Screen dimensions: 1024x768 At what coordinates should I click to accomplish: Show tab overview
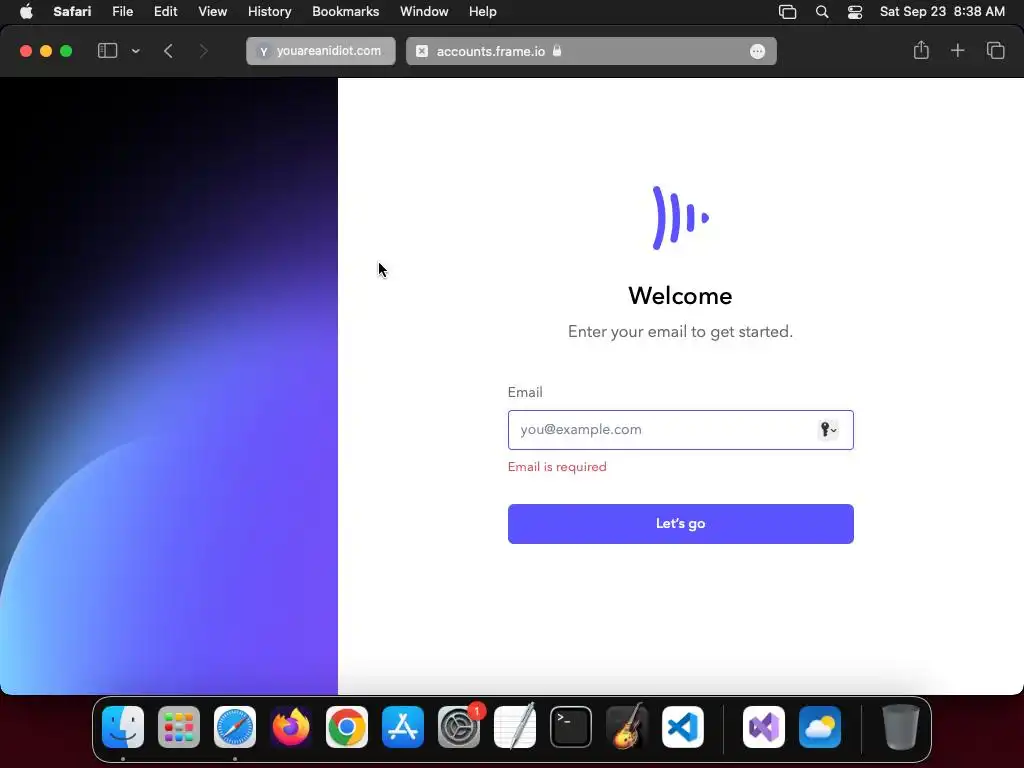pyautogui.click(x=995, y=50)
